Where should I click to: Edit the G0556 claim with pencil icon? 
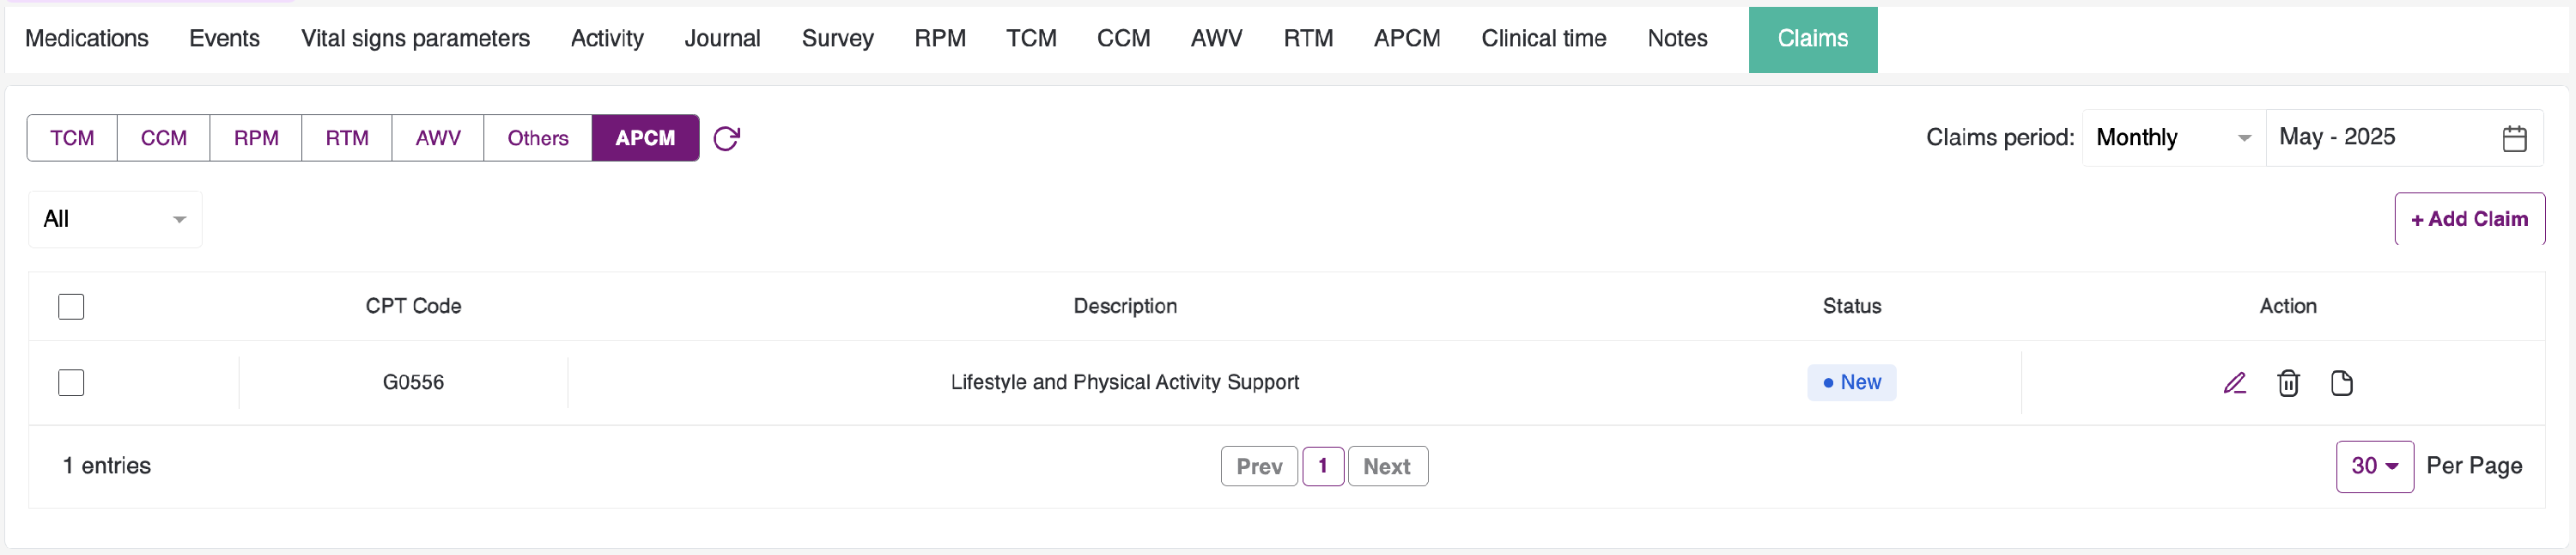tap(2234, 383)
